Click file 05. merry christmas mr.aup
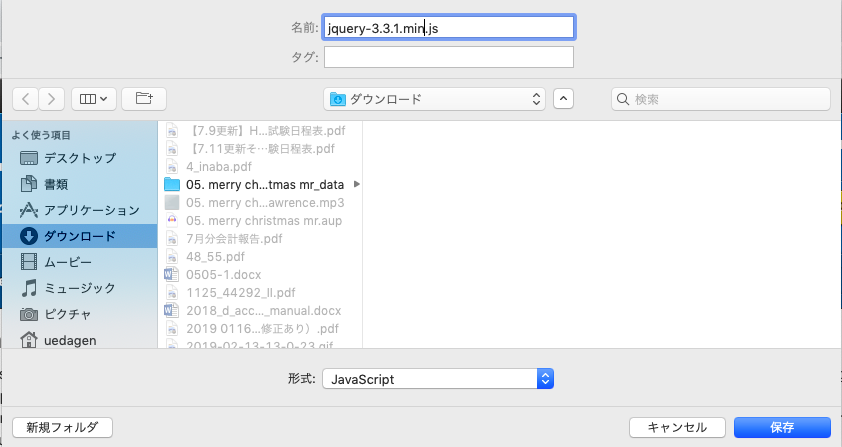This screenshot has height=447, width=842. click(260, 220)
